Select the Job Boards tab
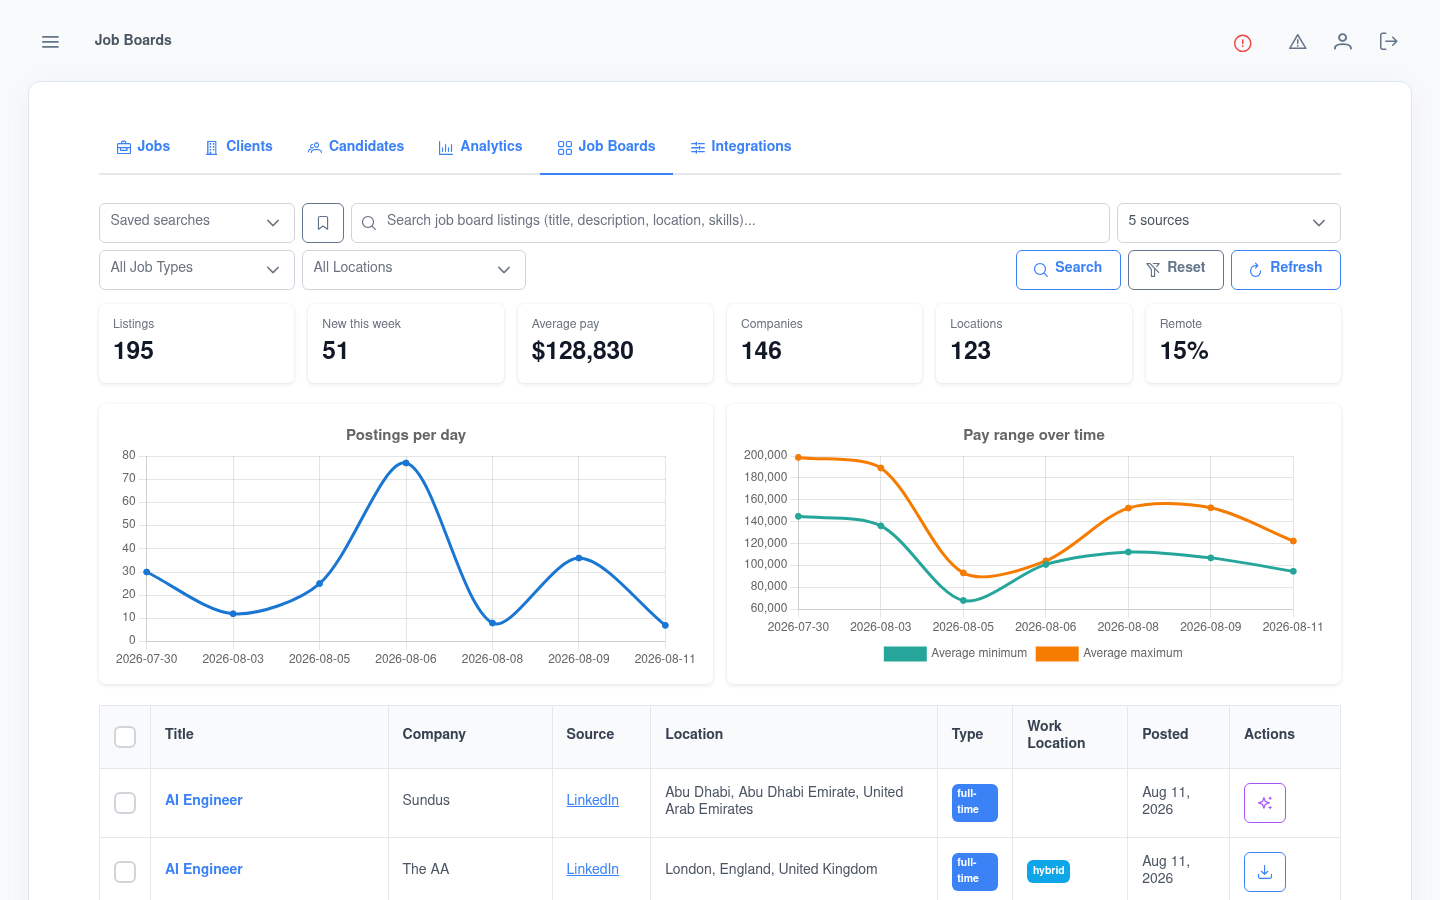 (x=606, y=147)
